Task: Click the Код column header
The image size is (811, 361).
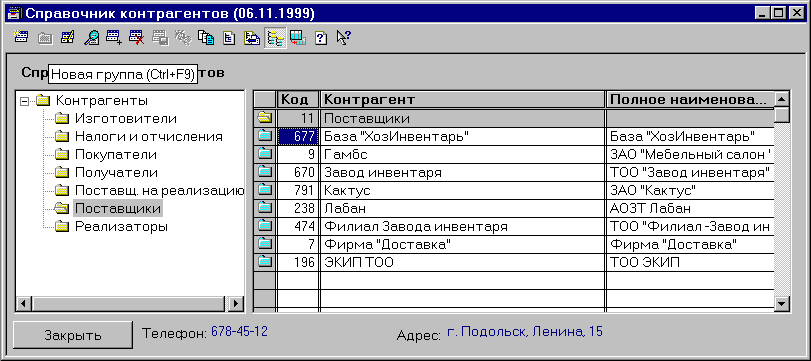Action: 298,100
